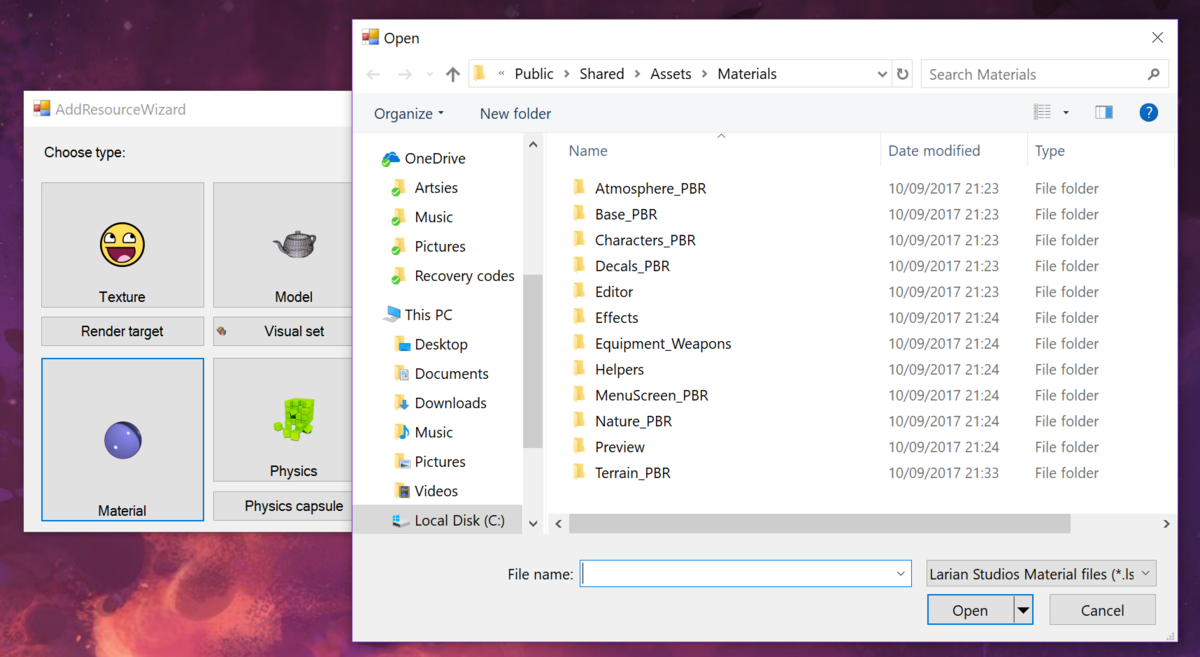
Task: Open the view options dropdown arrow
Action: tap(1066, 113)
